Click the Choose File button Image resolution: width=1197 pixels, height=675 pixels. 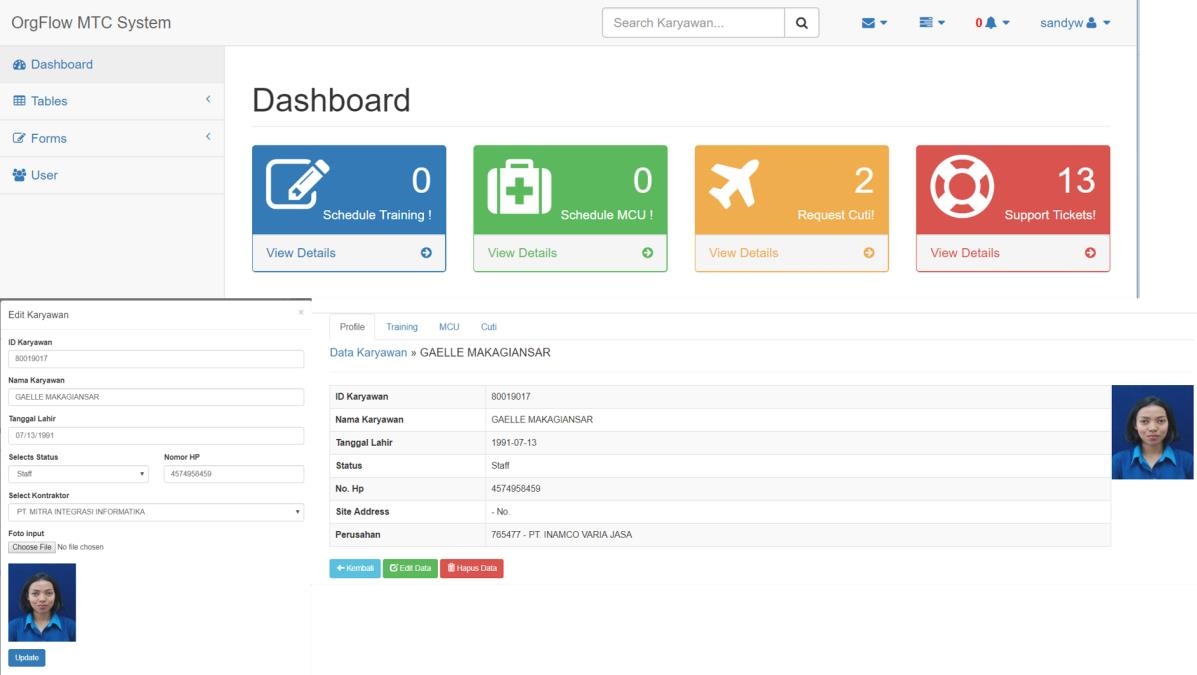[31, 547]
